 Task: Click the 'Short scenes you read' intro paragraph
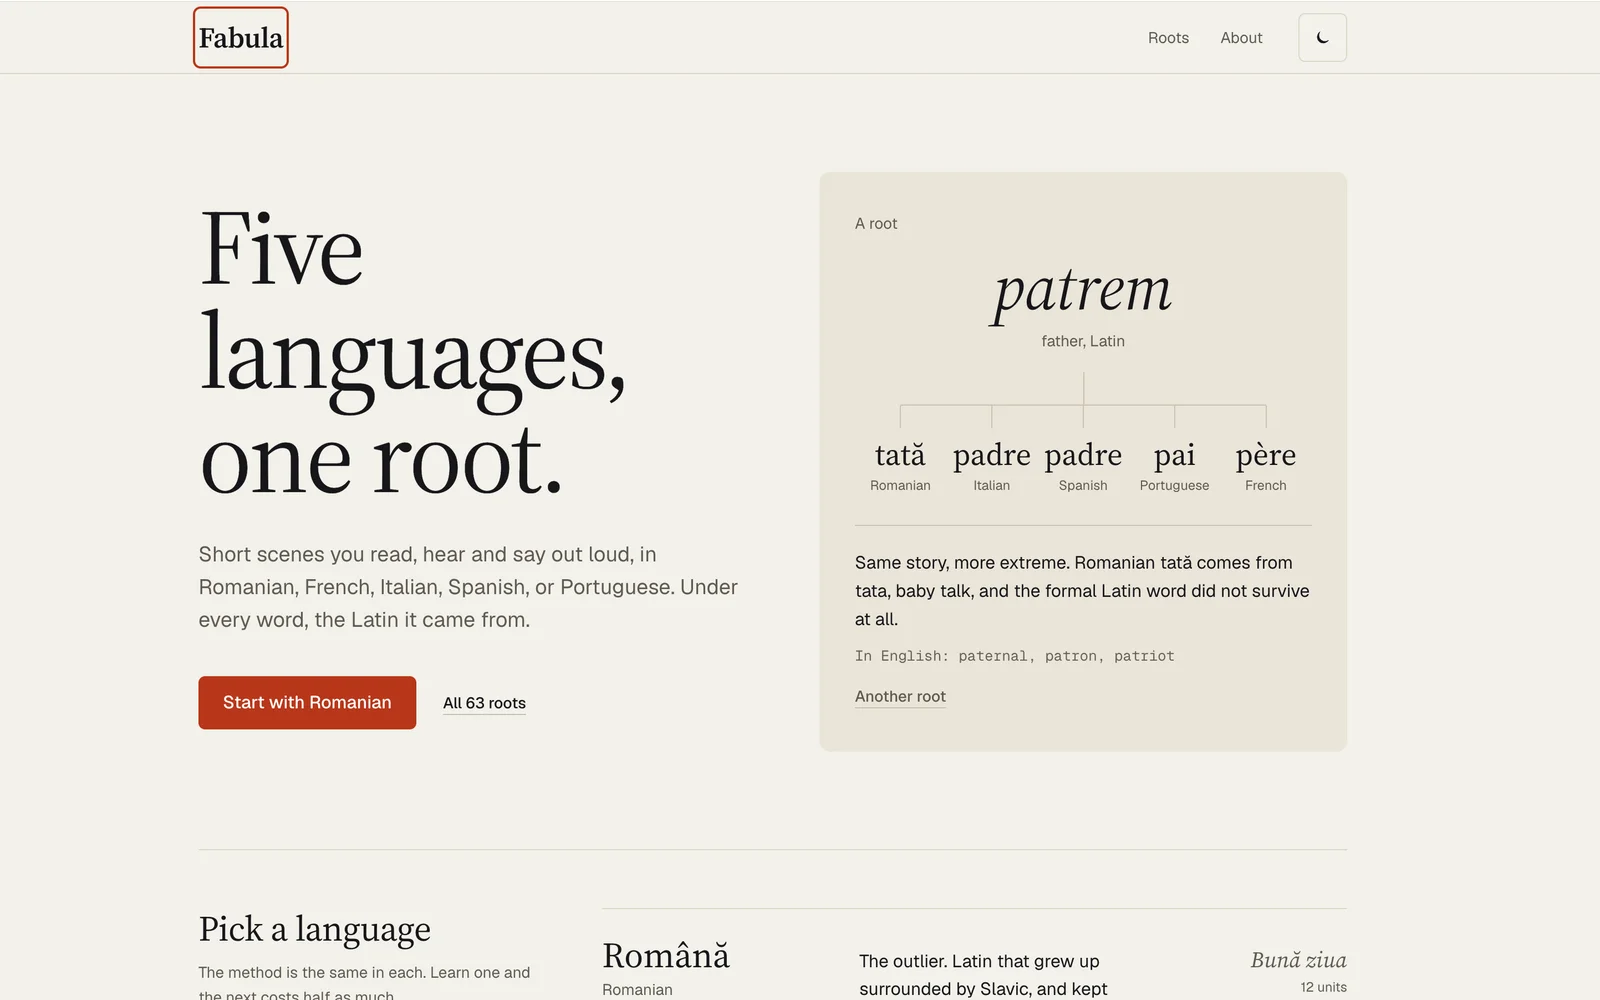click(x=468, y=587)
